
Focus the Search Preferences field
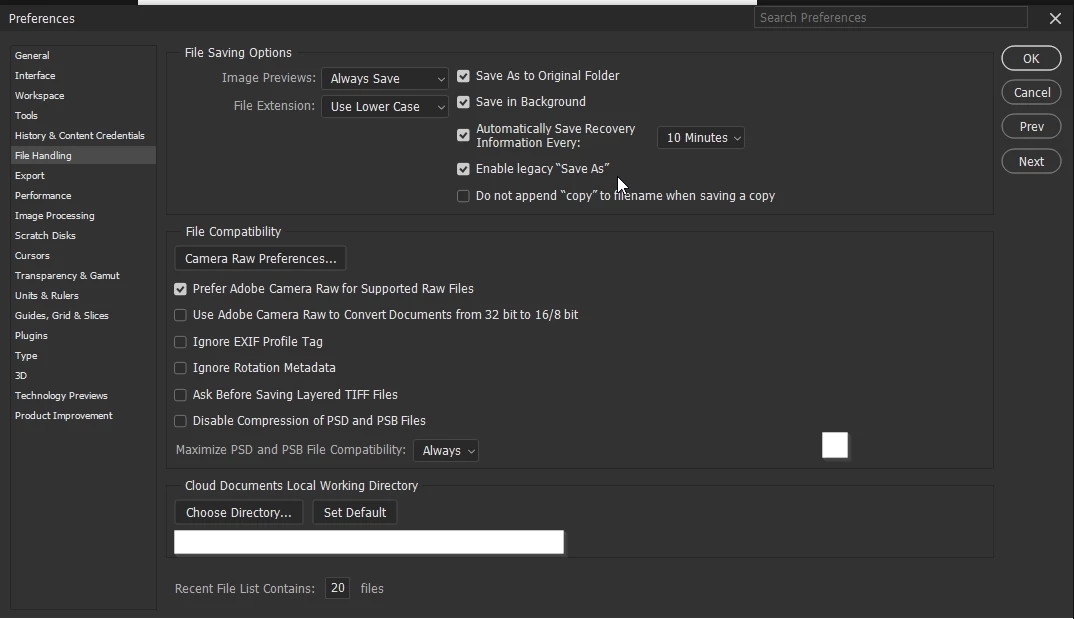point(890,18)
